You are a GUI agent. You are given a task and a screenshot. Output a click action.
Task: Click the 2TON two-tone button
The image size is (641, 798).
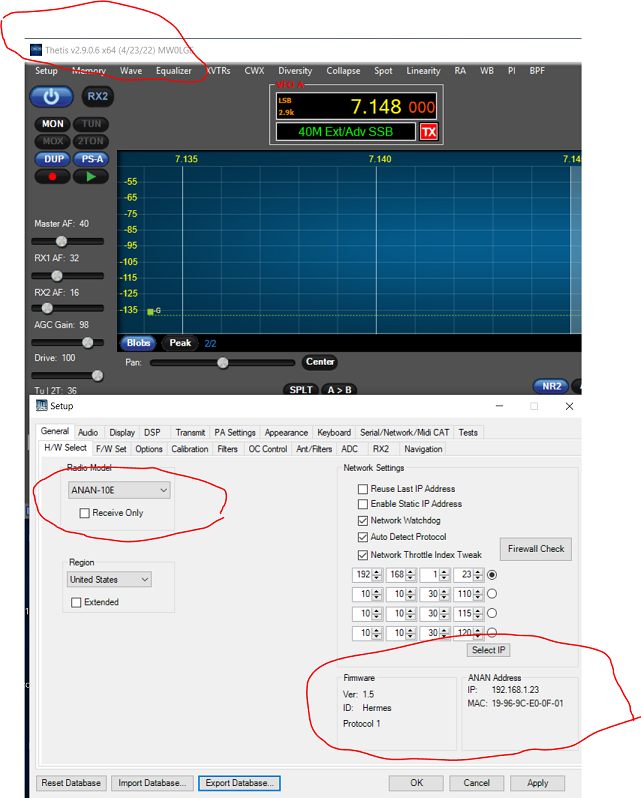point(91,141)
